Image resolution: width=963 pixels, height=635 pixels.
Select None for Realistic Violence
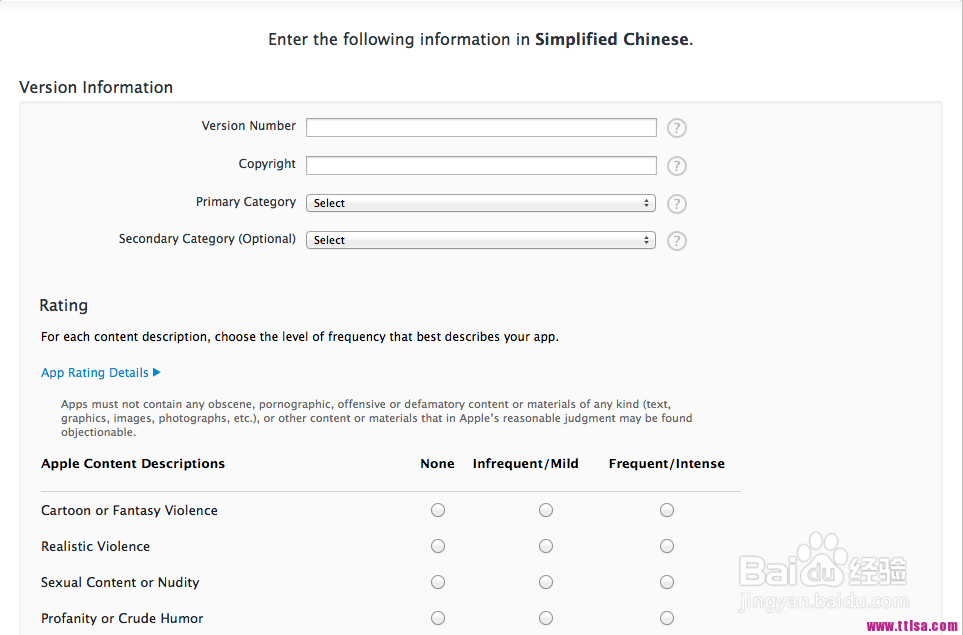tap(438, 546)
